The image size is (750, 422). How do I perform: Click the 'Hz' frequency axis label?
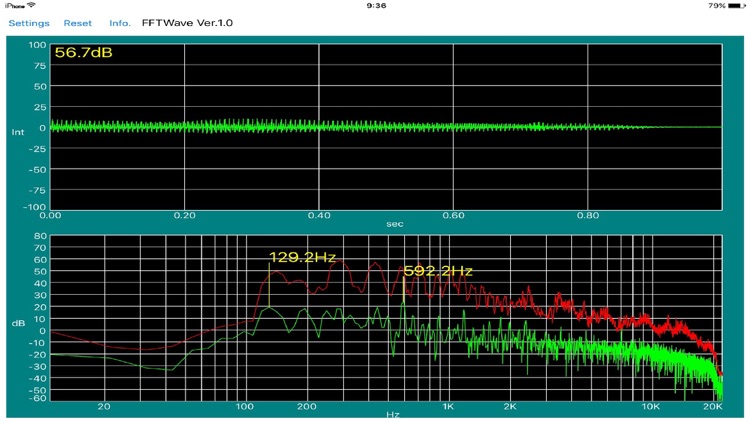point(393,414)
